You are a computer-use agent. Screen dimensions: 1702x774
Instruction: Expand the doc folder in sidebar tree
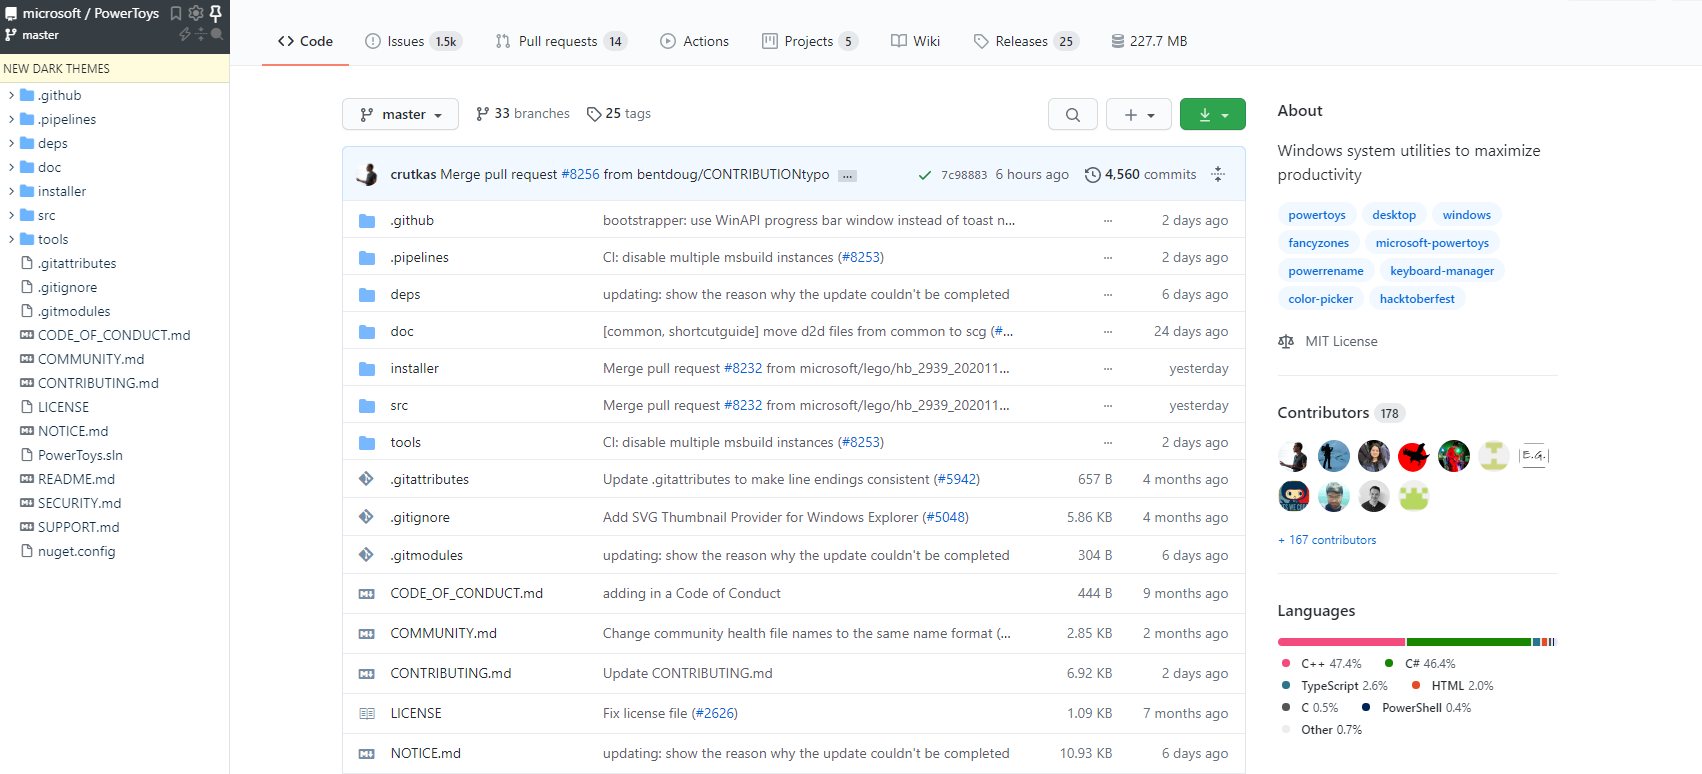point(11,167)
